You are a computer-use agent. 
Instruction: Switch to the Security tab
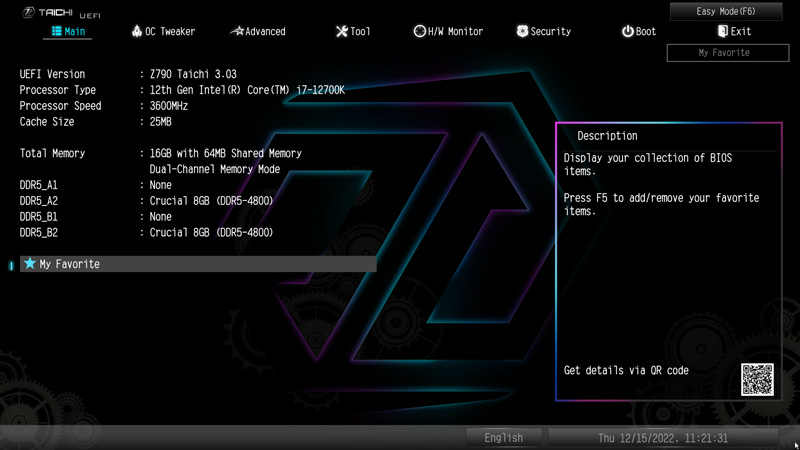543,31
